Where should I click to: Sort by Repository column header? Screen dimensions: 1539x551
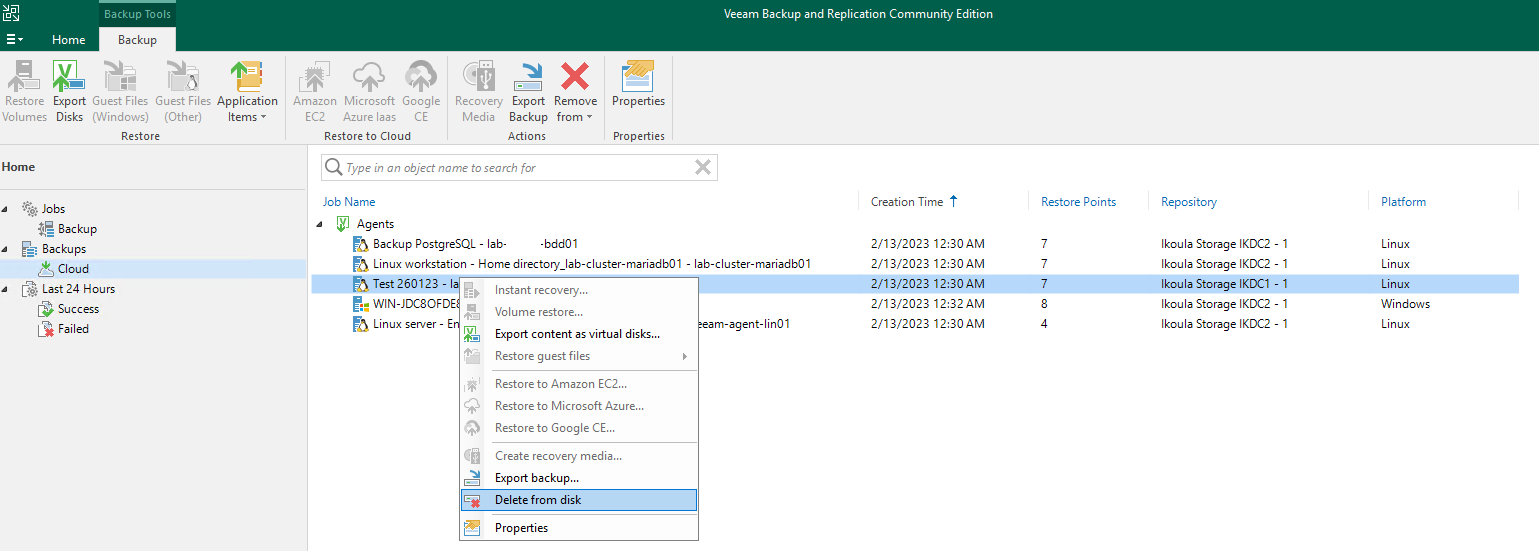[x=1189, y=201]
